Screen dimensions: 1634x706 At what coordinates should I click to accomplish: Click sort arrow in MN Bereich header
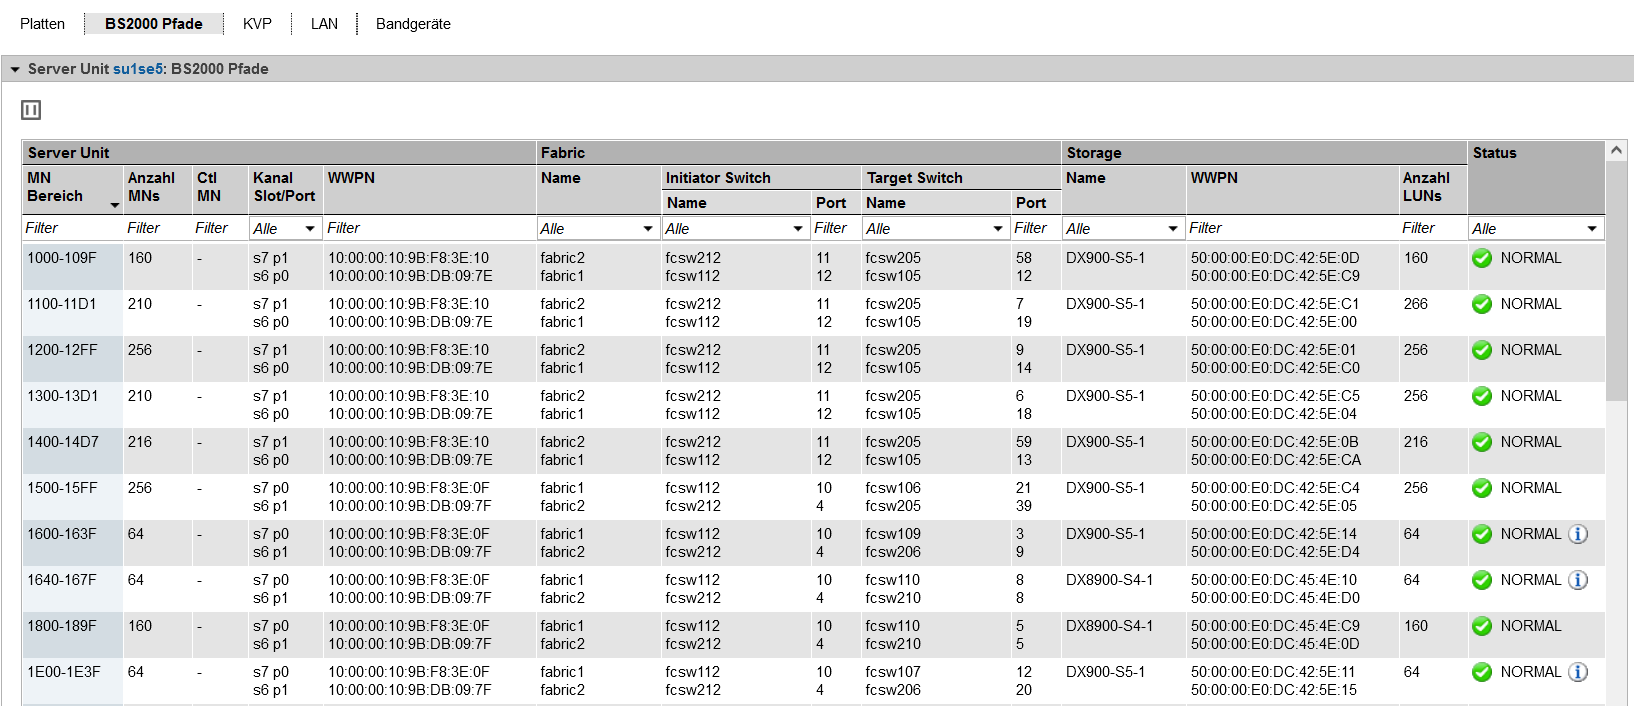pos(114,204)
